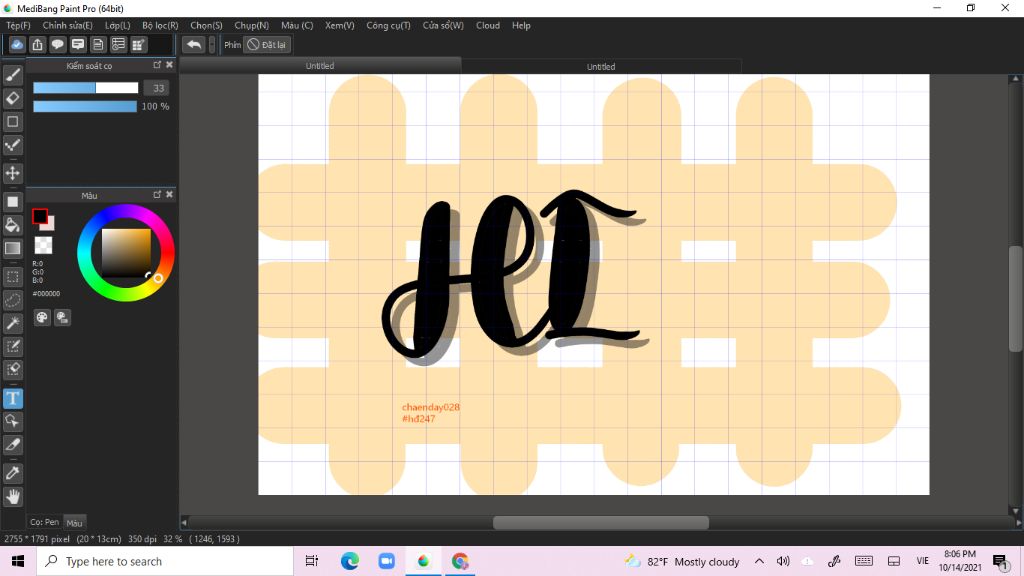Open the Xem(V) menu
Screen dimensions: 1024x576
tap(340, 25)
